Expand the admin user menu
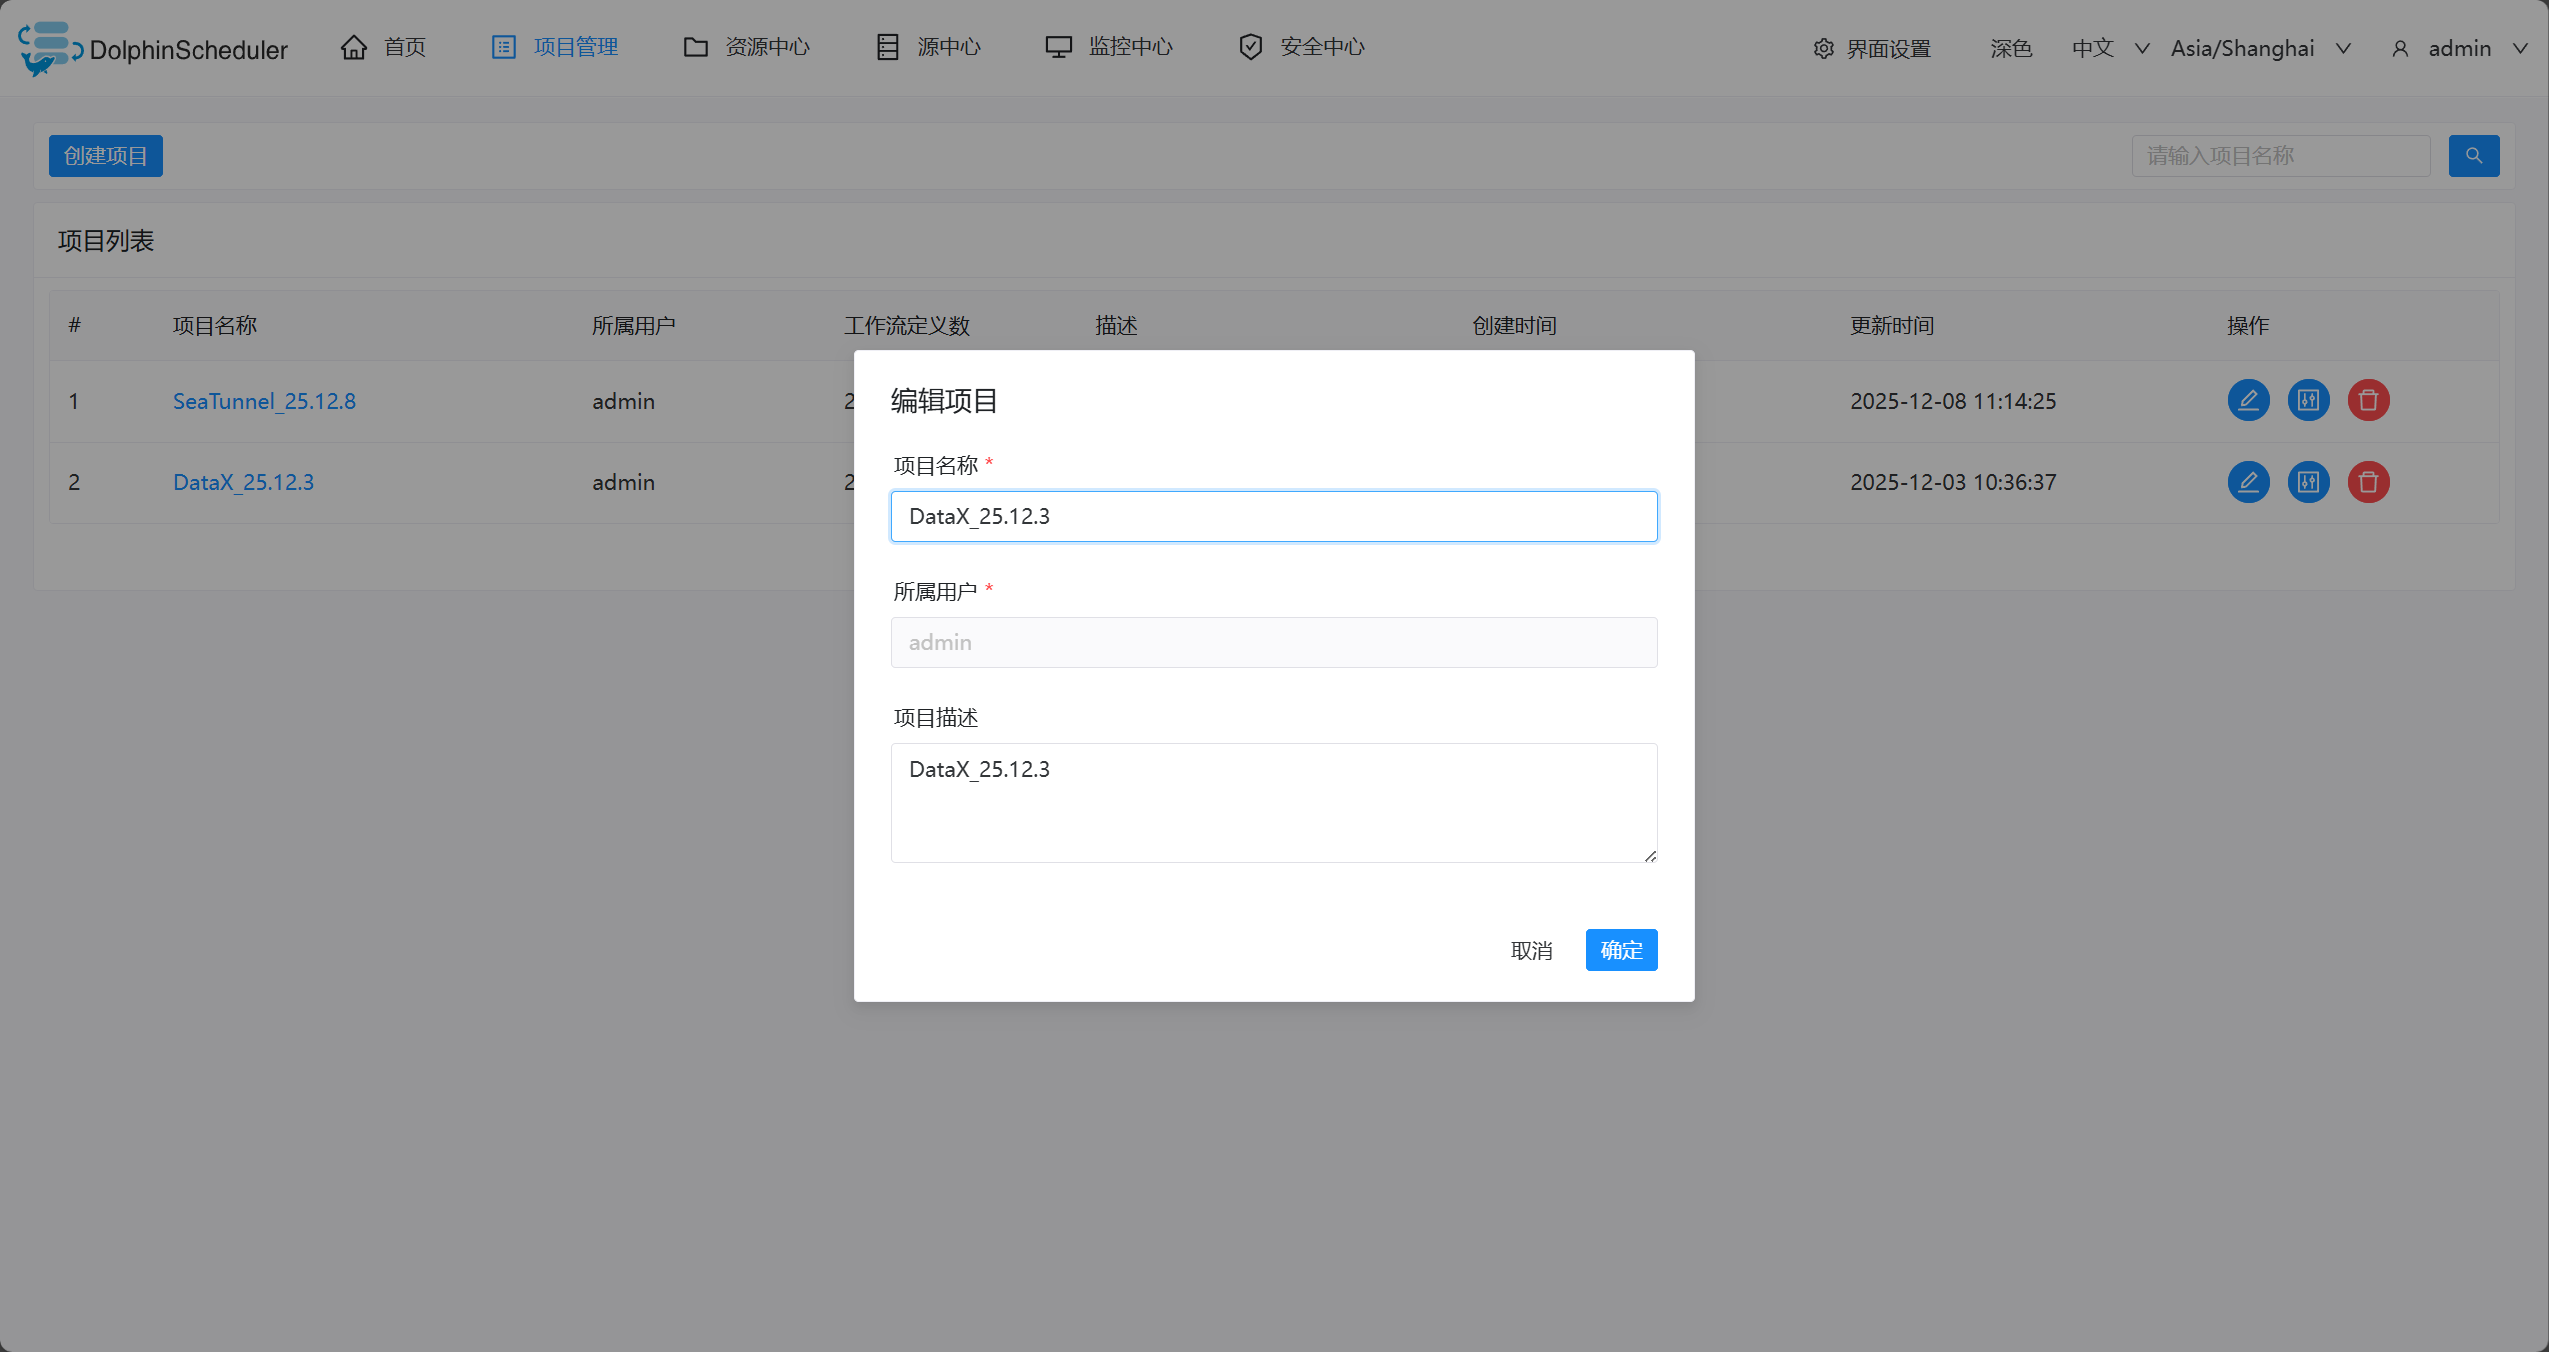The width and height of the screenshot is (2549, 1352). click(2460, 48)
